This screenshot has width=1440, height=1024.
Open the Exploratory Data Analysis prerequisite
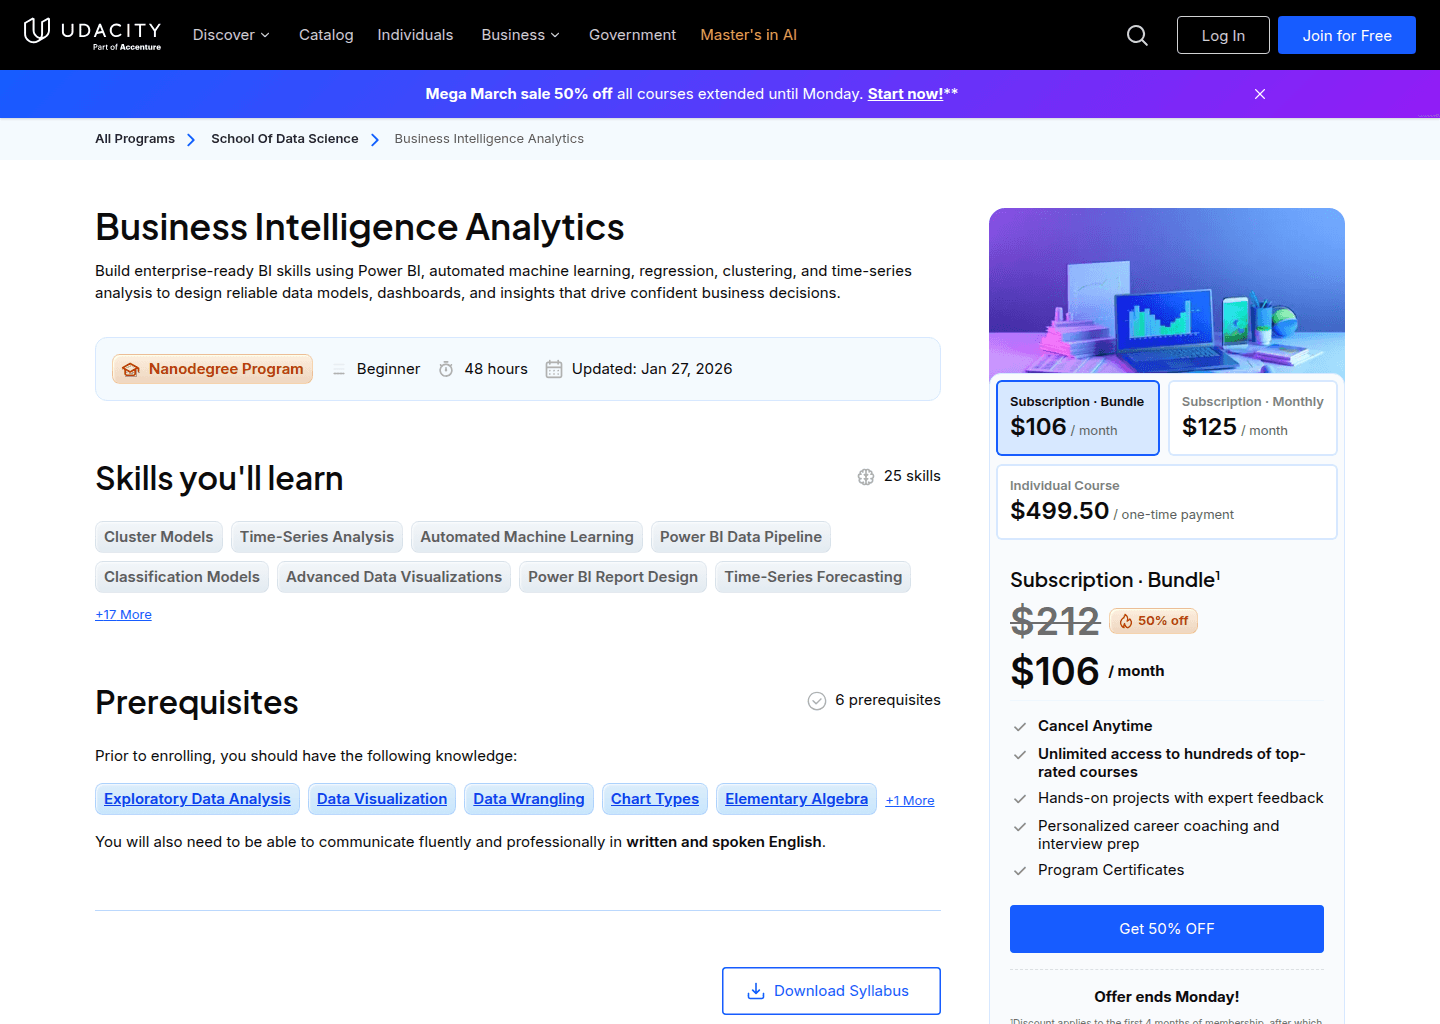pos(197,799)
